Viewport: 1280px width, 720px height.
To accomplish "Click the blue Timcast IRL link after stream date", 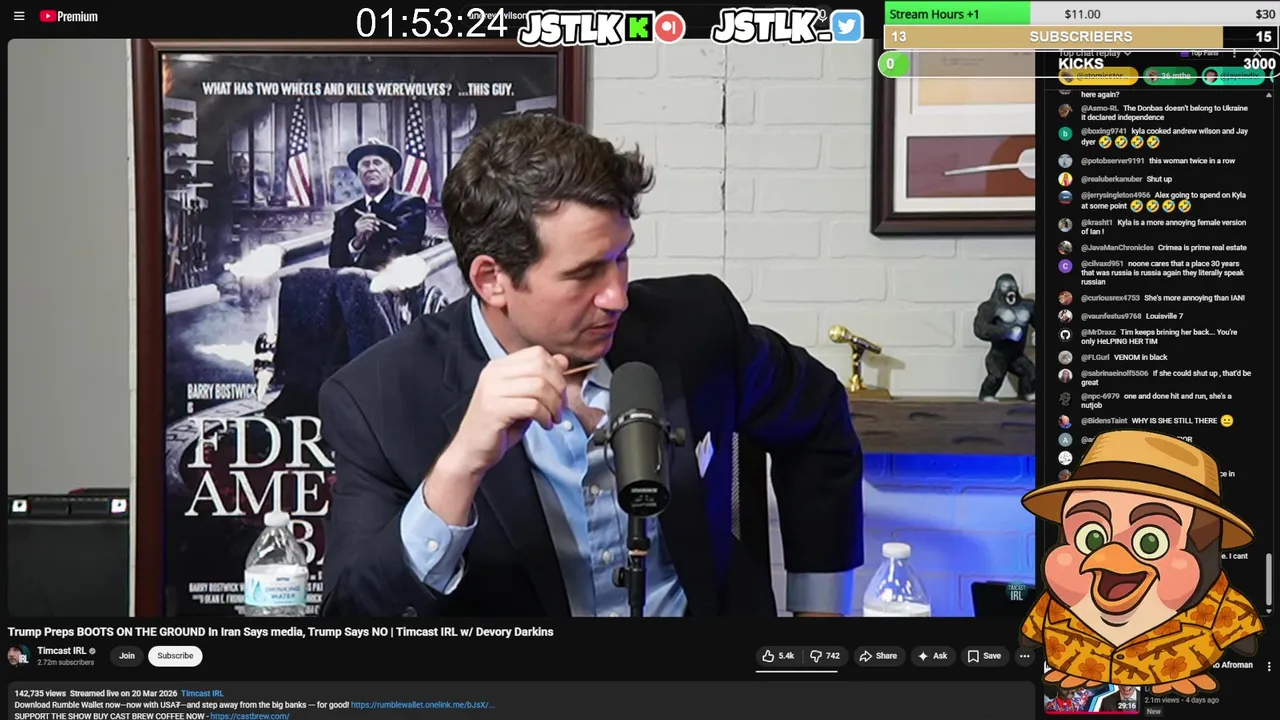I will pyautogui.click(x=202, y=693).
